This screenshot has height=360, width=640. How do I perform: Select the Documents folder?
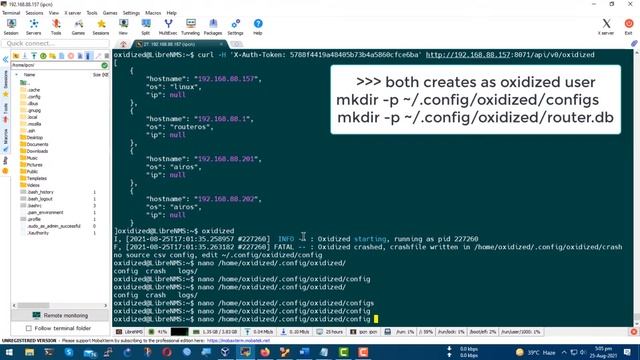pos(34,144)
